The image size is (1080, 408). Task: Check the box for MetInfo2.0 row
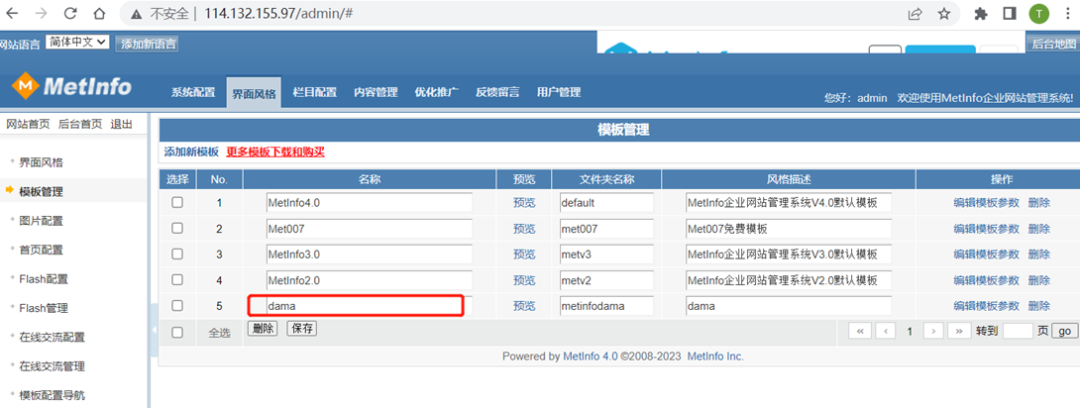point(177,280)
